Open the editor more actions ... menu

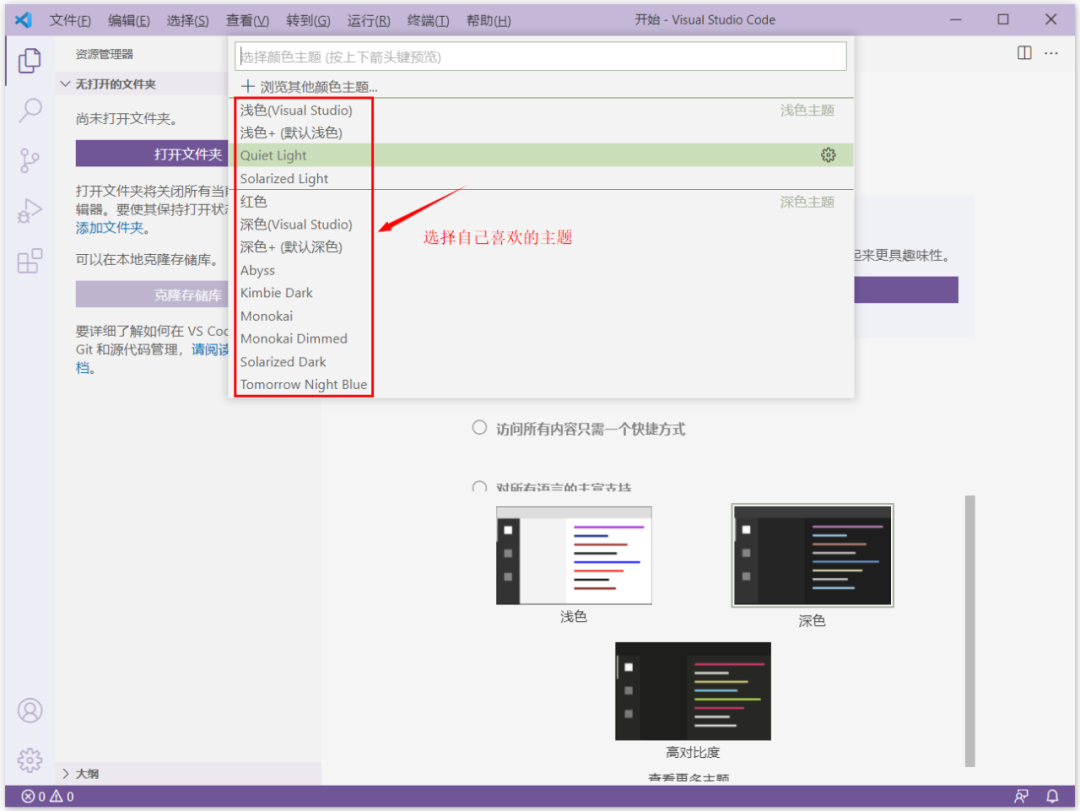[1052, 53]
